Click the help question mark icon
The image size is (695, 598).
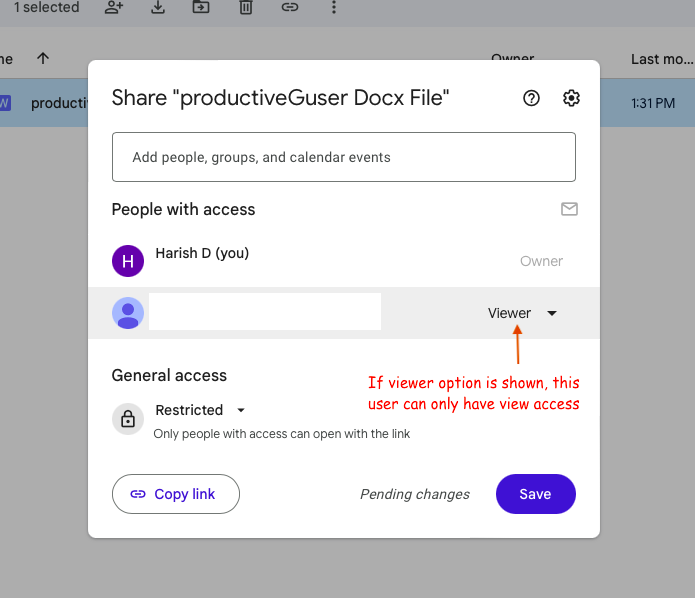[x=532, y=98]
